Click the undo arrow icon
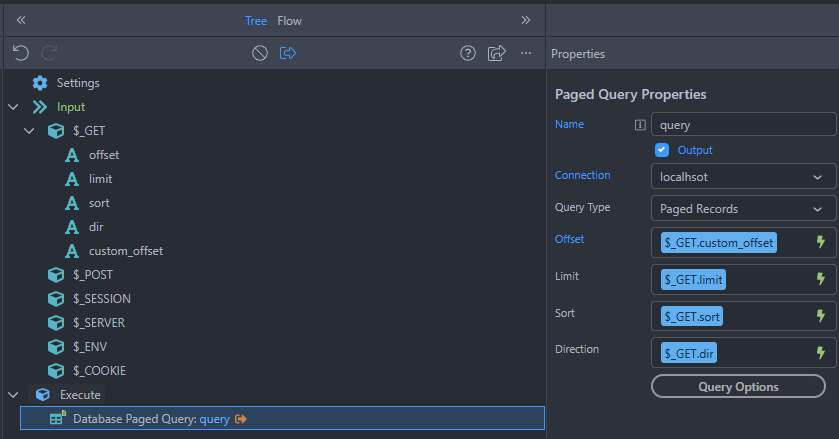The height and width of the screenshot is (439, 839). (21, 54)
